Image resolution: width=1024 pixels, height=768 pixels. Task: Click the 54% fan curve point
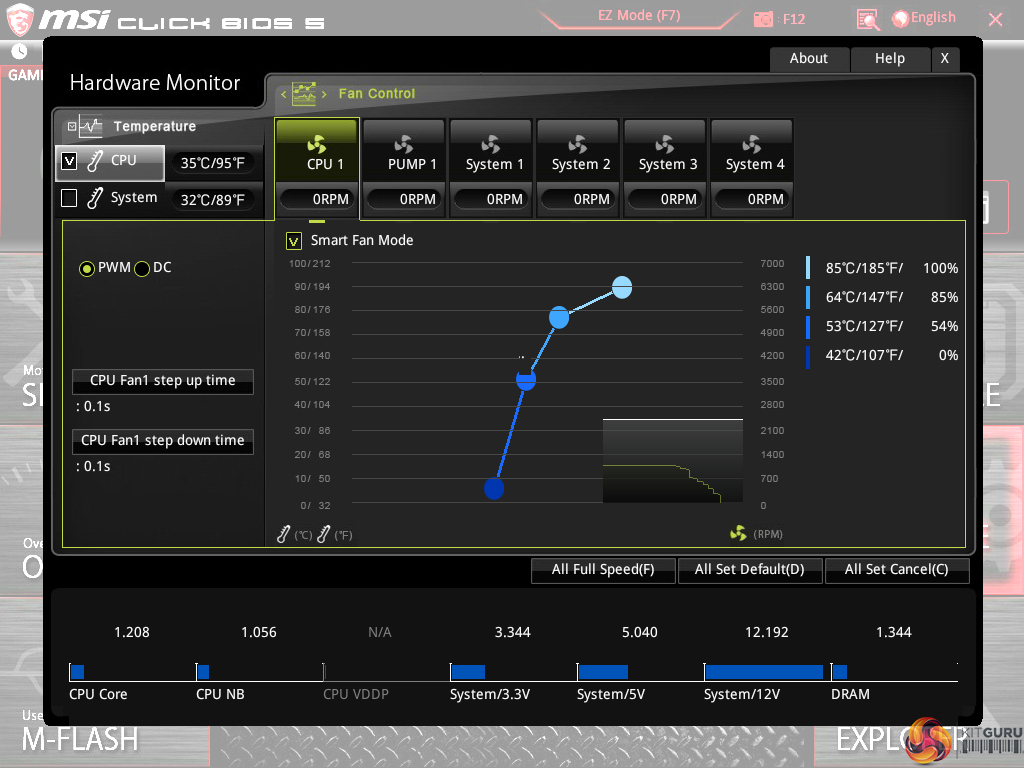526,379
